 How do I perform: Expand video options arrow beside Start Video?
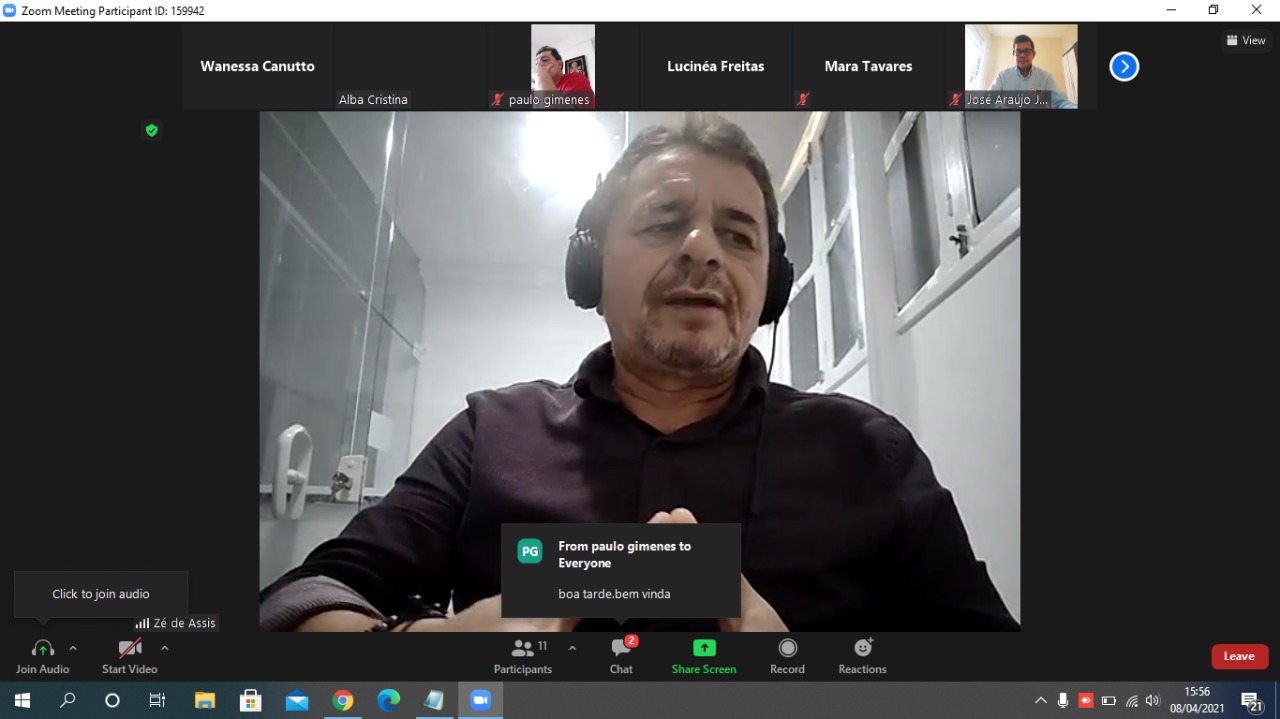coord(165,648)
